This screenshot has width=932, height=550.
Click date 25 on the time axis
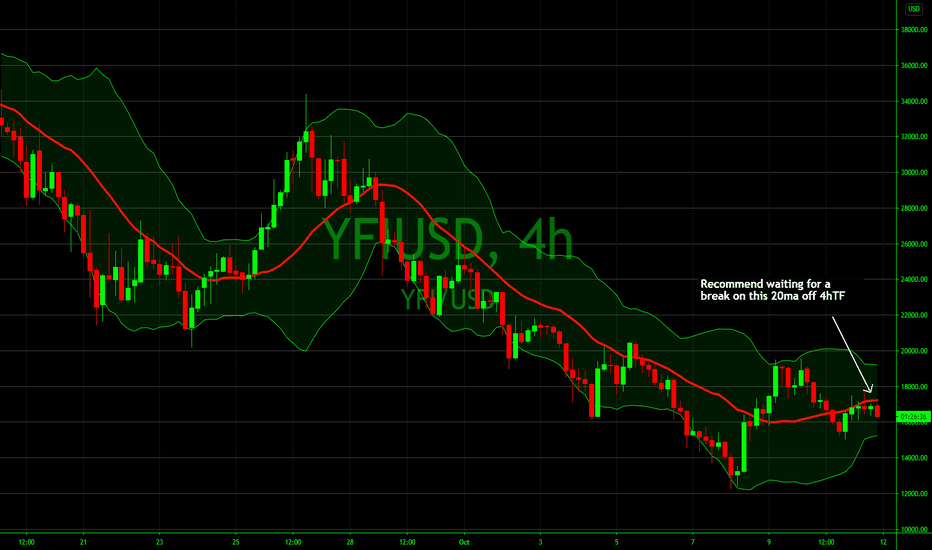[x=236, y=542]
